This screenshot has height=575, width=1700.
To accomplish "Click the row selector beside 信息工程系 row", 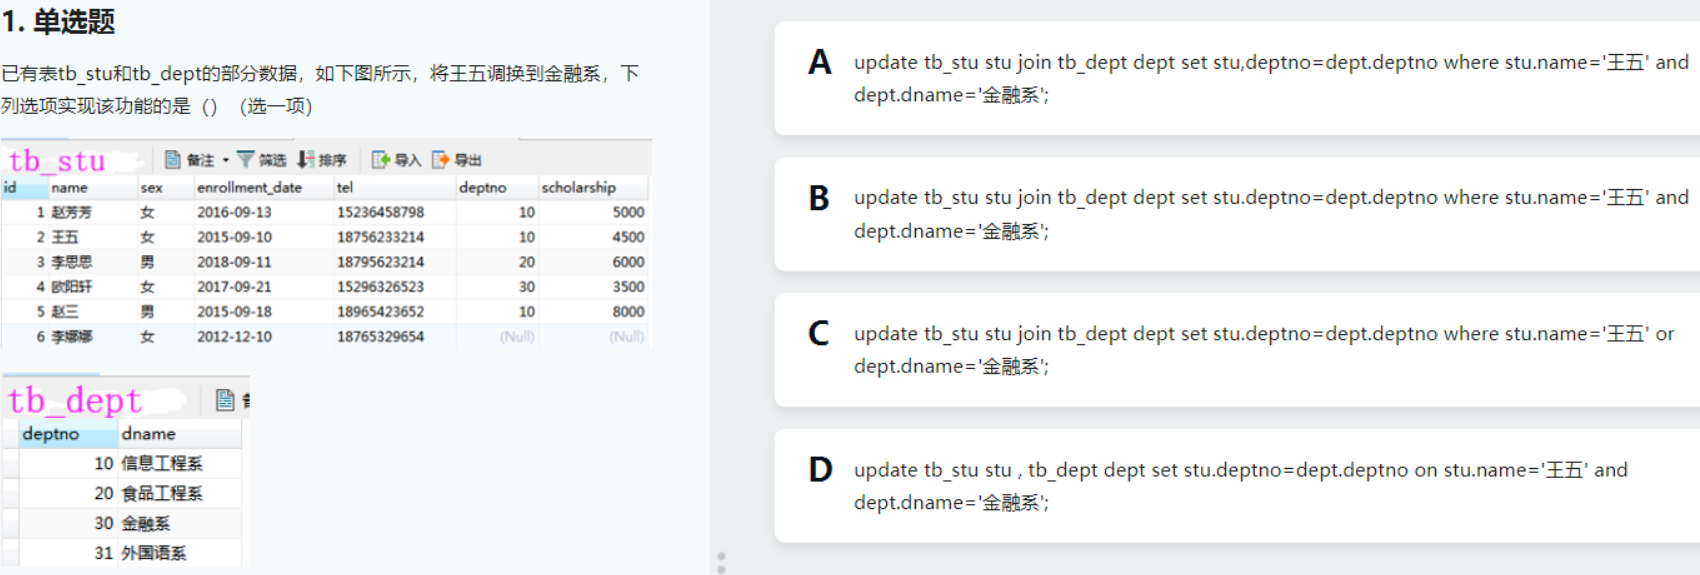I will 10,463.
